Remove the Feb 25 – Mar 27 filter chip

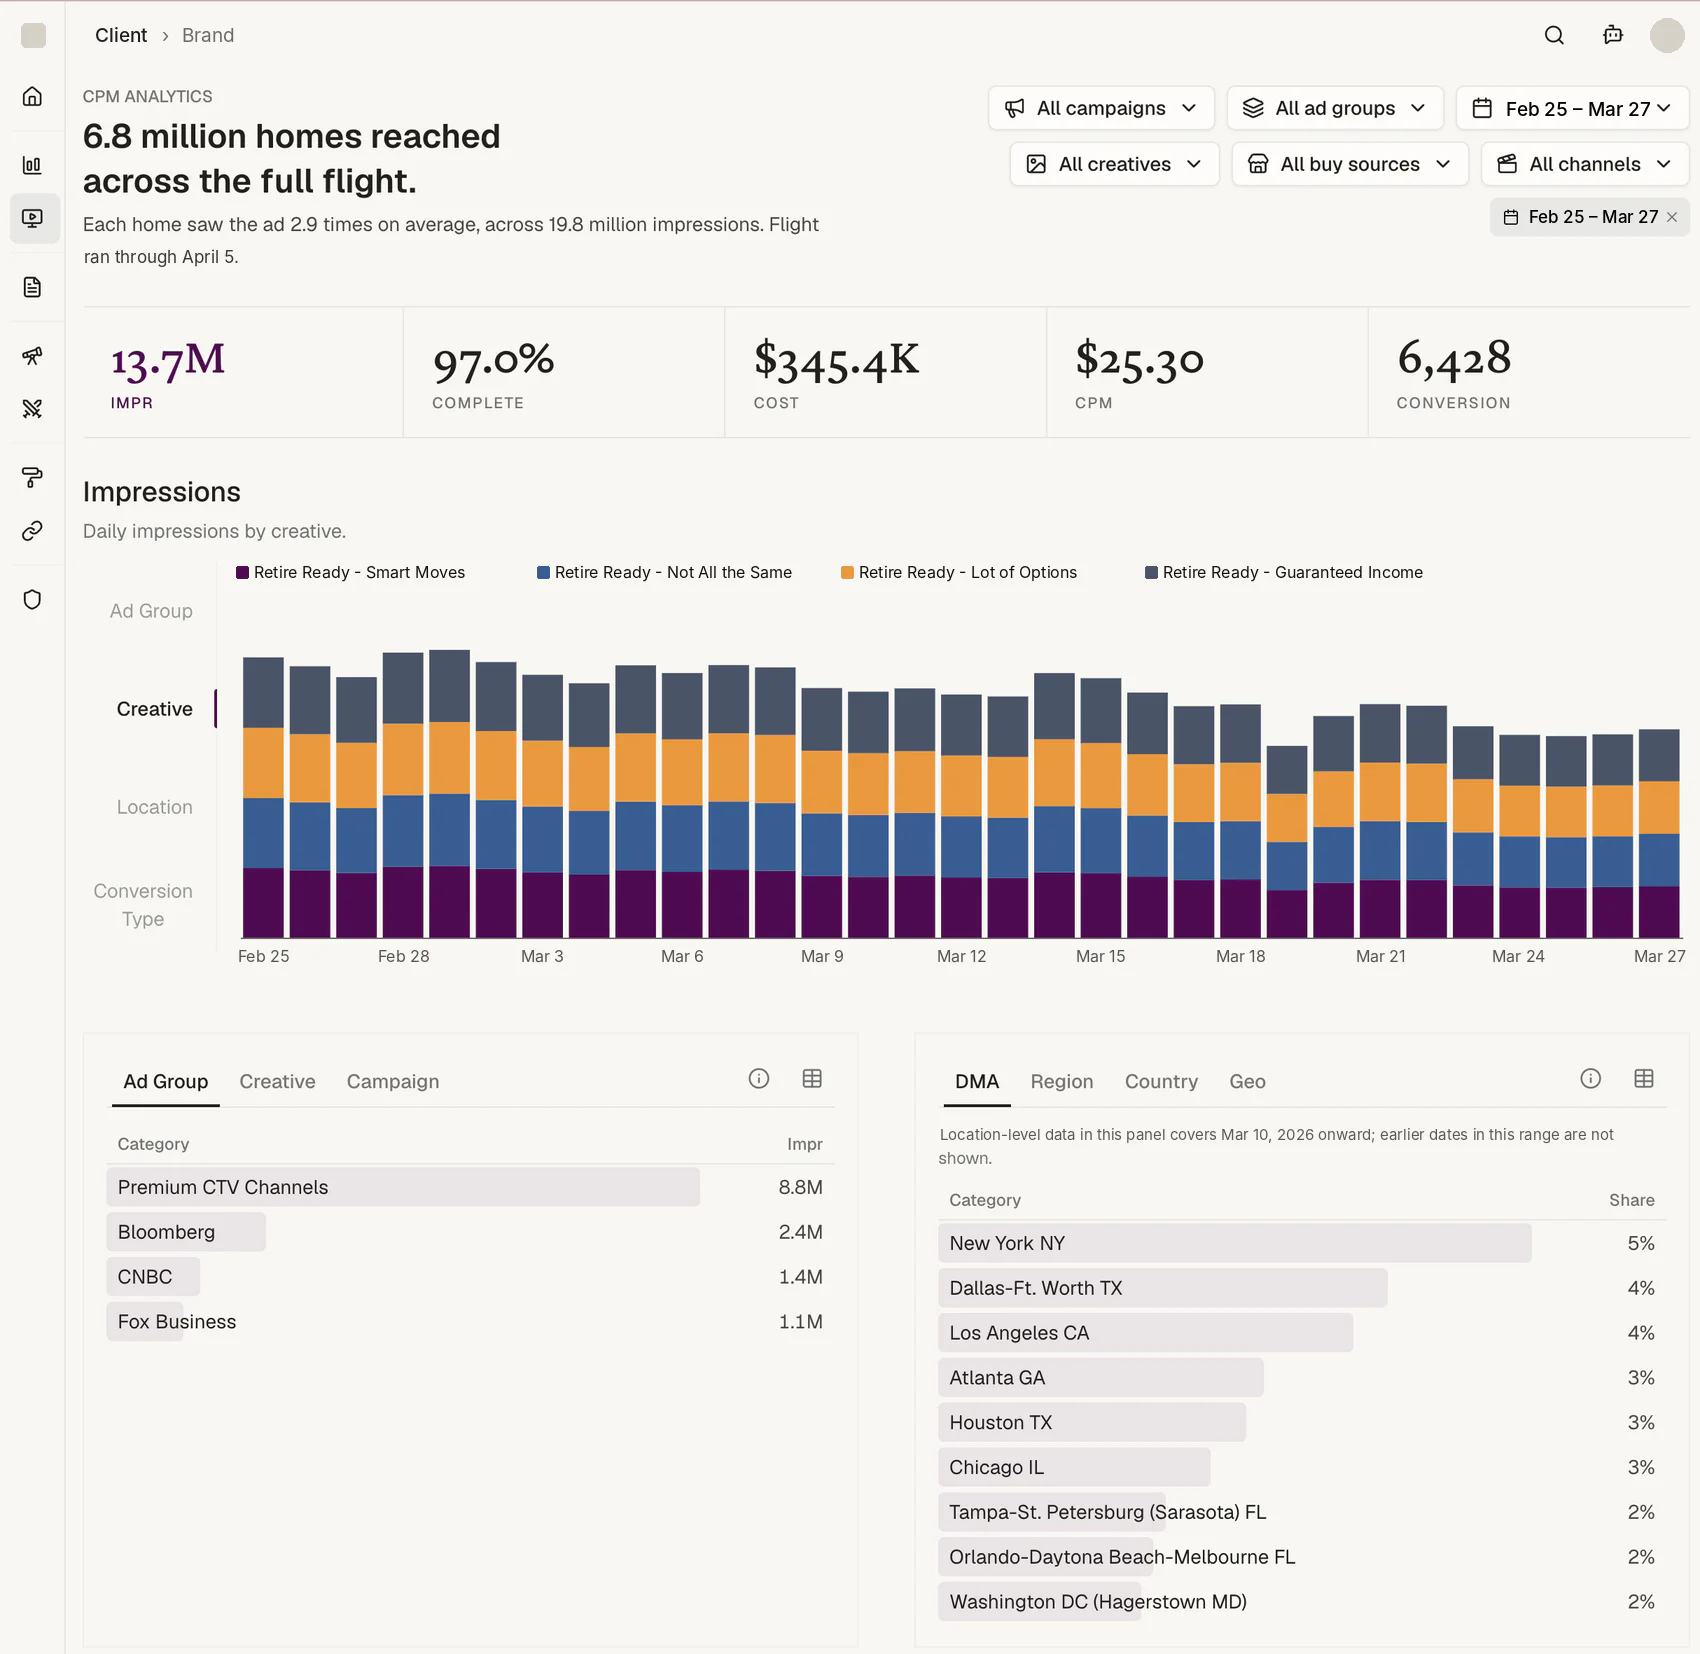tap(1672, 217)
